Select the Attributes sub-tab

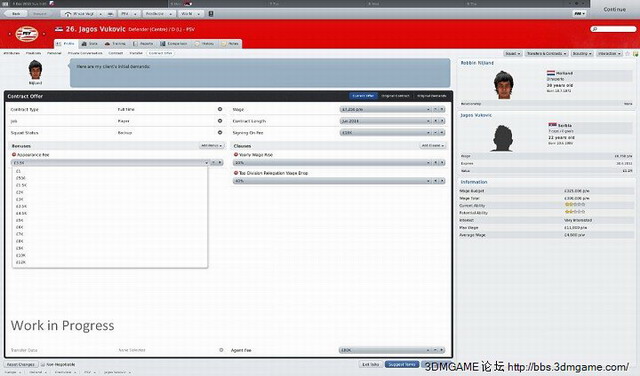(11, 53)
